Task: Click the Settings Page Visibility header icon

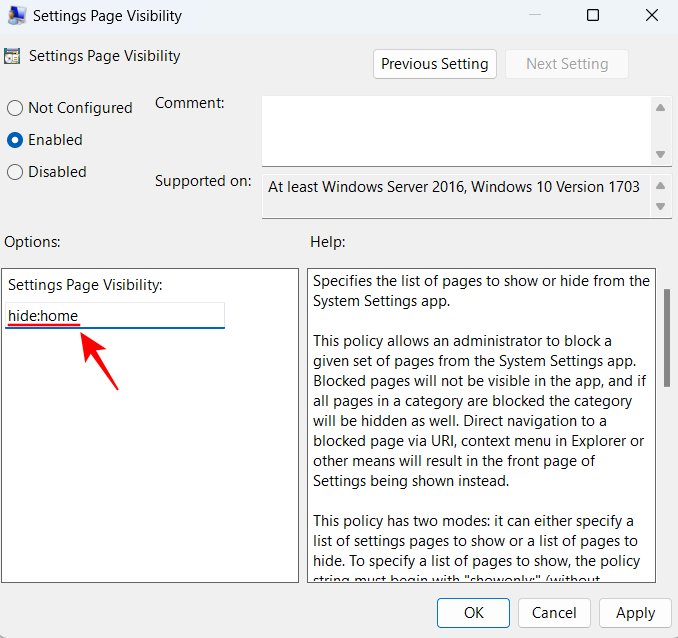Action: pos(12,56)
